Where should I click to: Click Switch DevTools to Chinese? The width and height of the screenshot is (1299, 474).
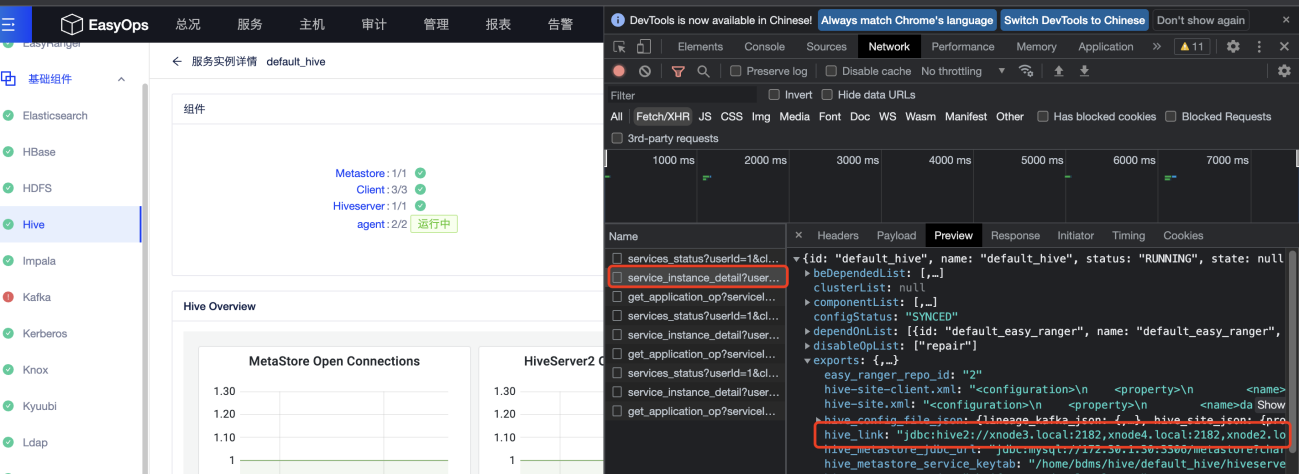point(1075,20)
